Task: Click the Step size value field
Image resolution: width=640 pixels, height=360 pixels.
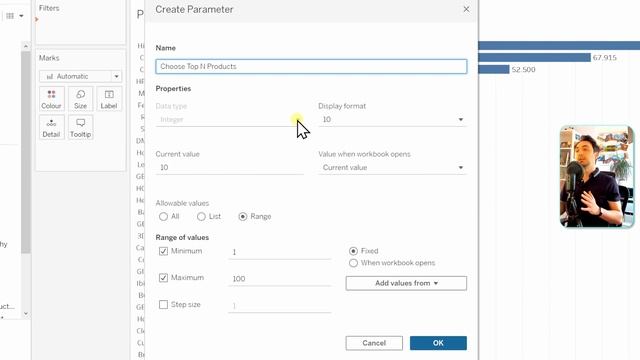Action: (x=280, y=306)
